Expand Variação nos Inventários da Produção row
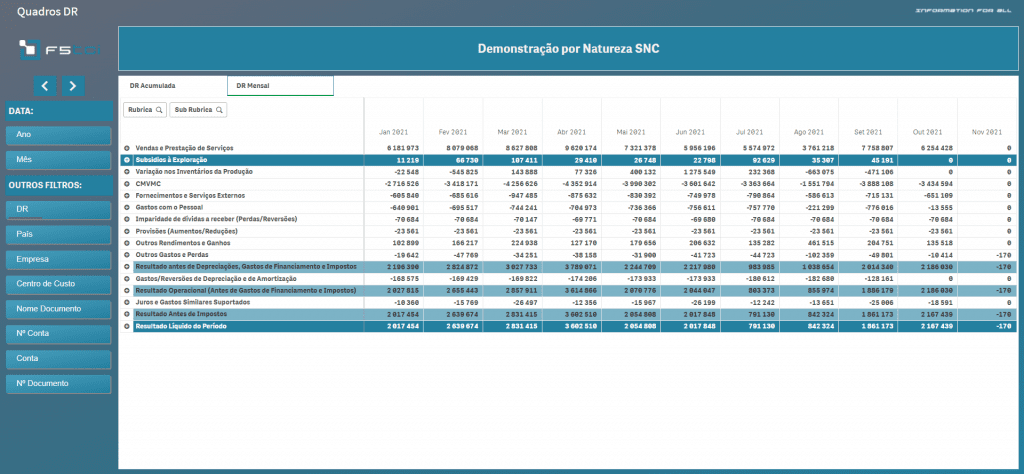The width and height of the screenshot is (1024, 474). [127, 172]
